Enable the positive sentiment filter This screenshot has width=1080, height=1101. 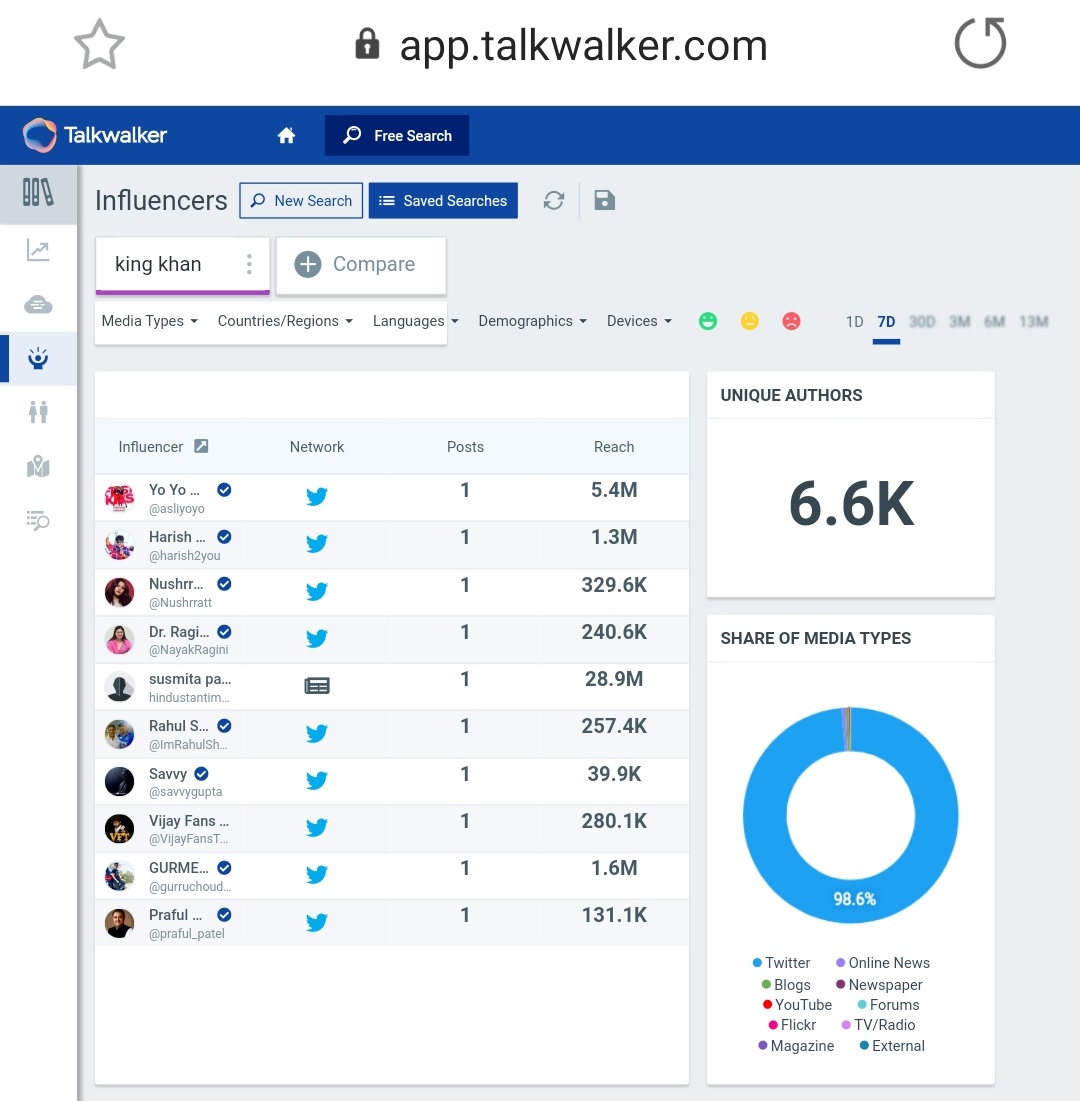[708, 321]
